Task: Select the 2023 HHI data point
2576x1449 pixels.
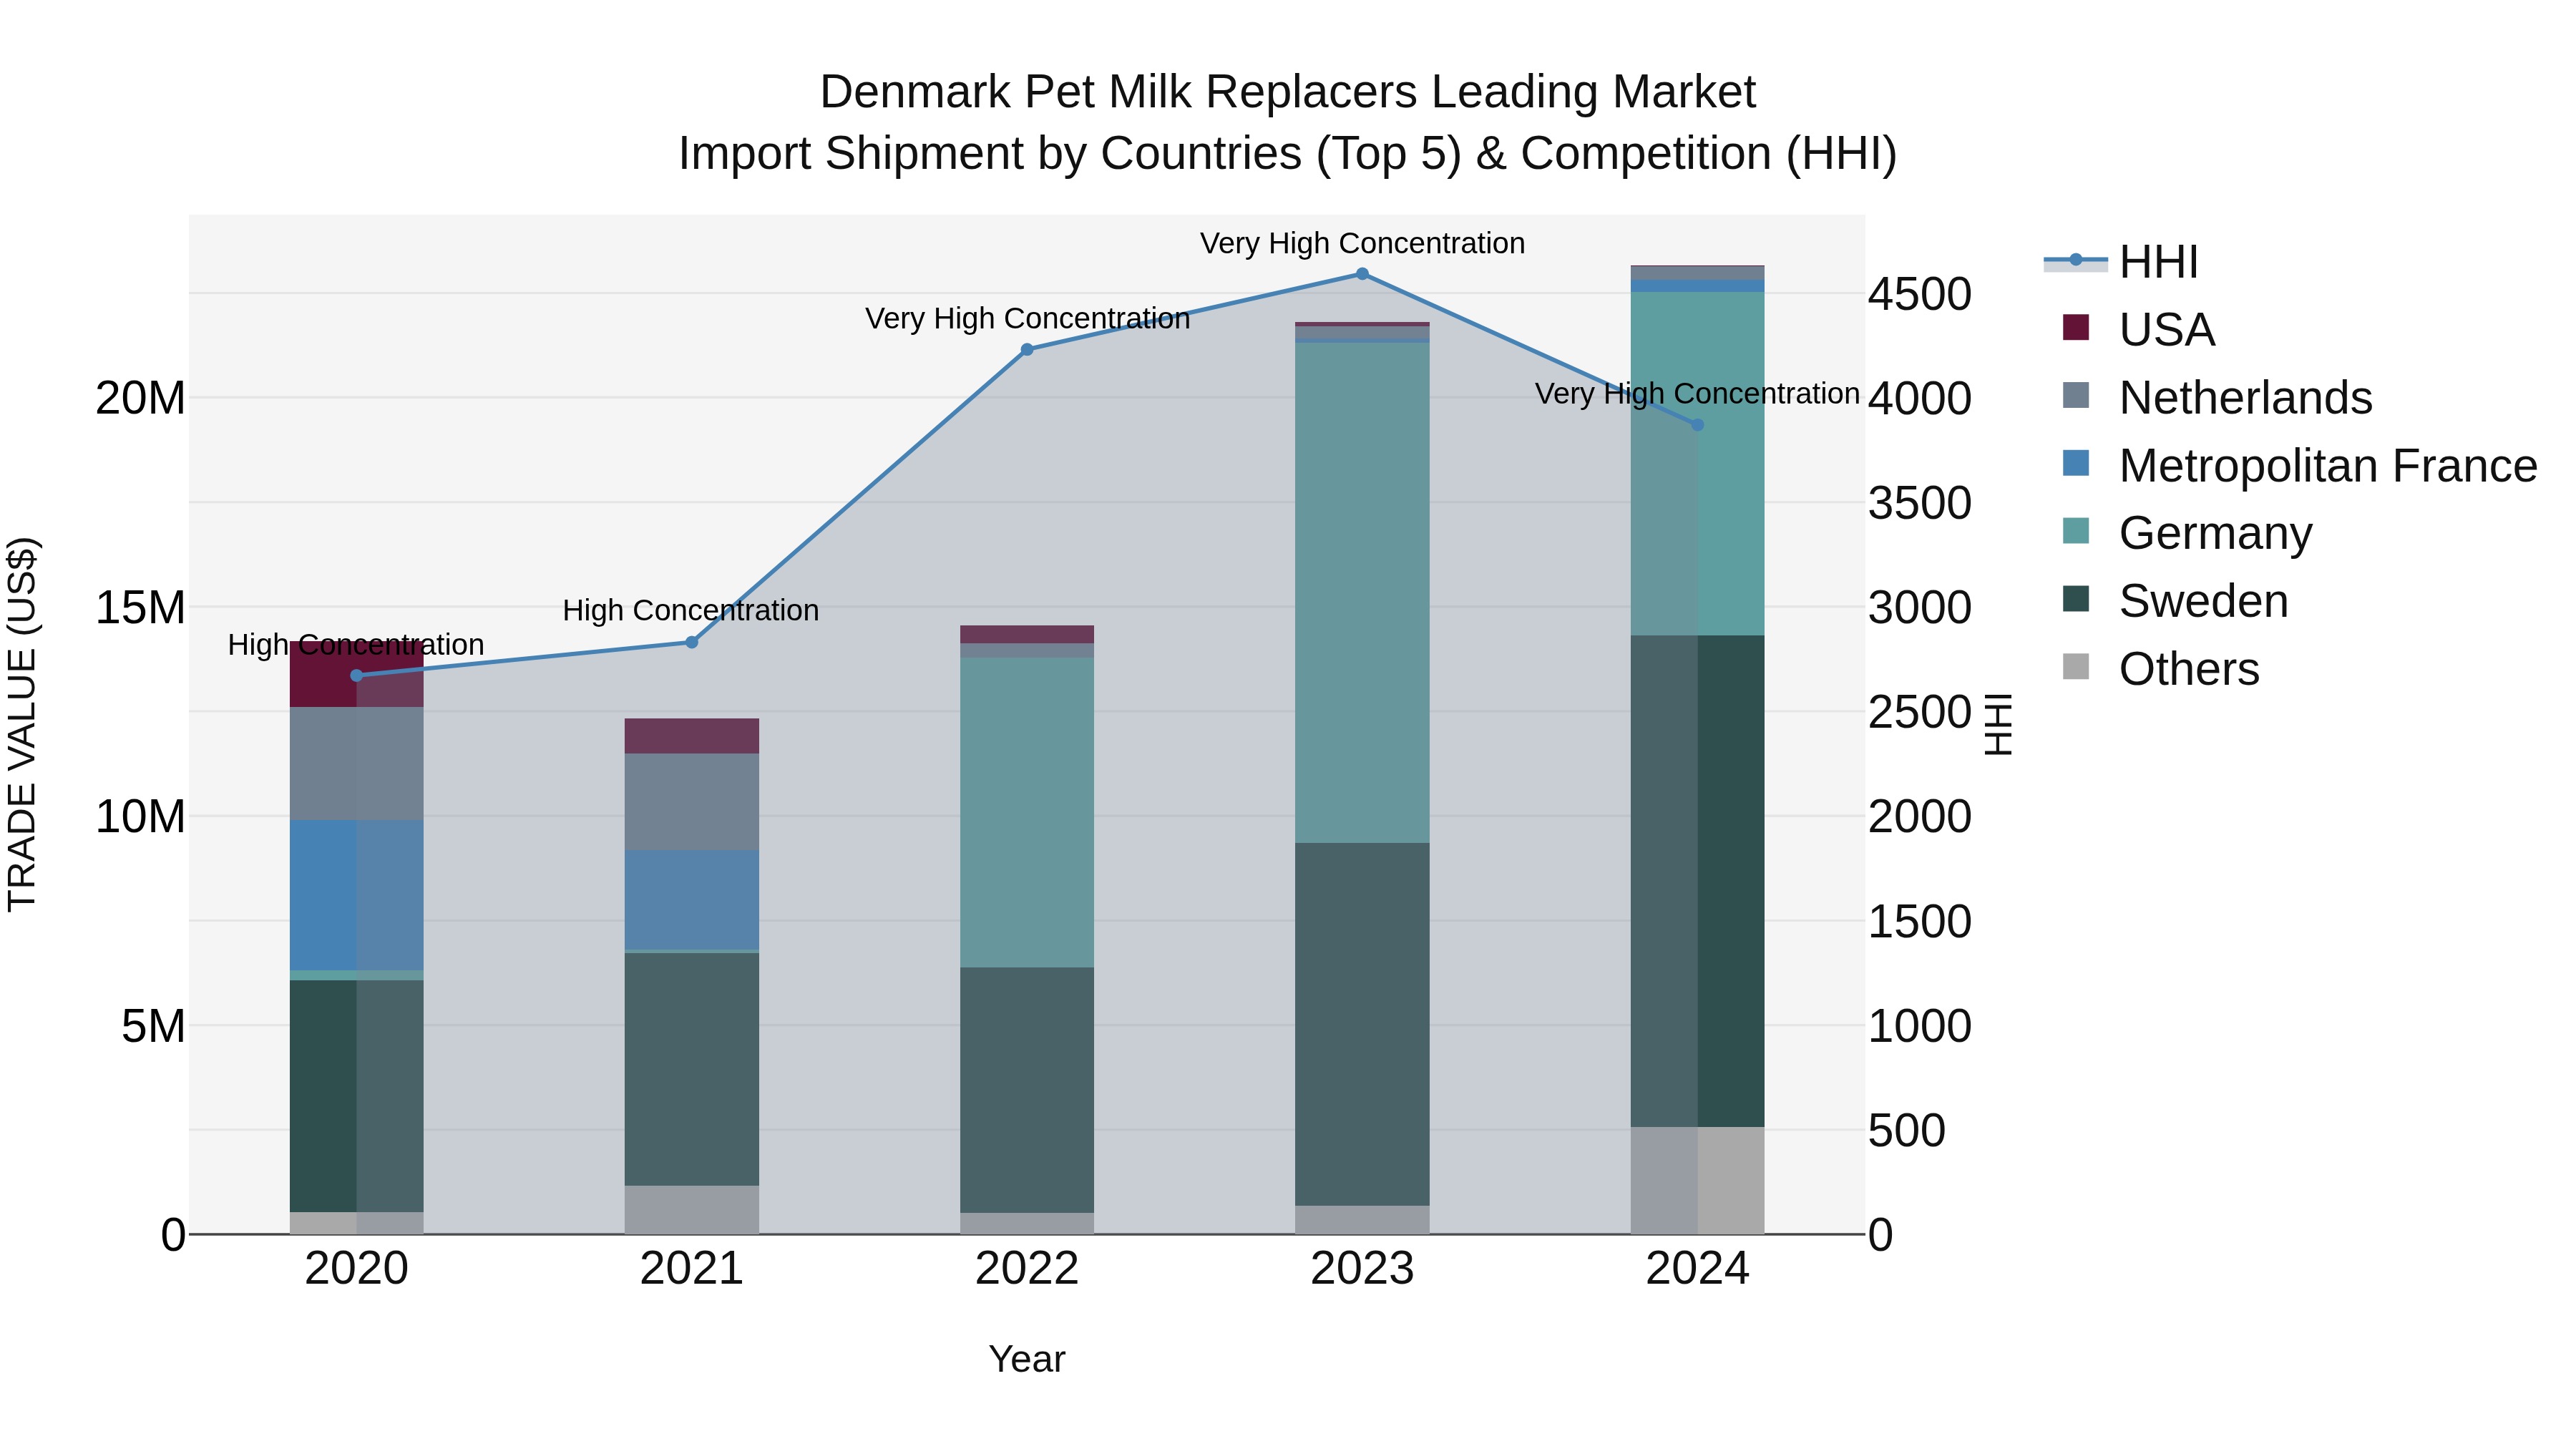Action: tap(1362, 274)
